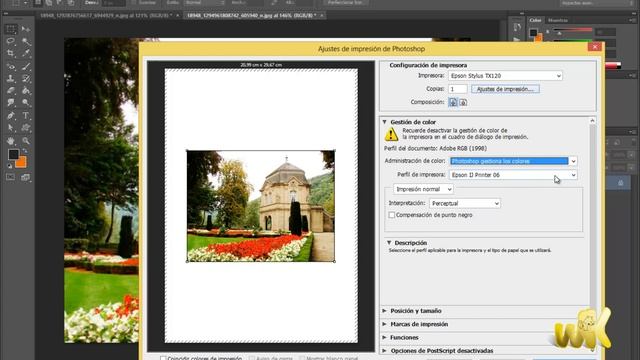640x360 pixels.
Task: Select the Pen tool
Action: pos(11,116)
